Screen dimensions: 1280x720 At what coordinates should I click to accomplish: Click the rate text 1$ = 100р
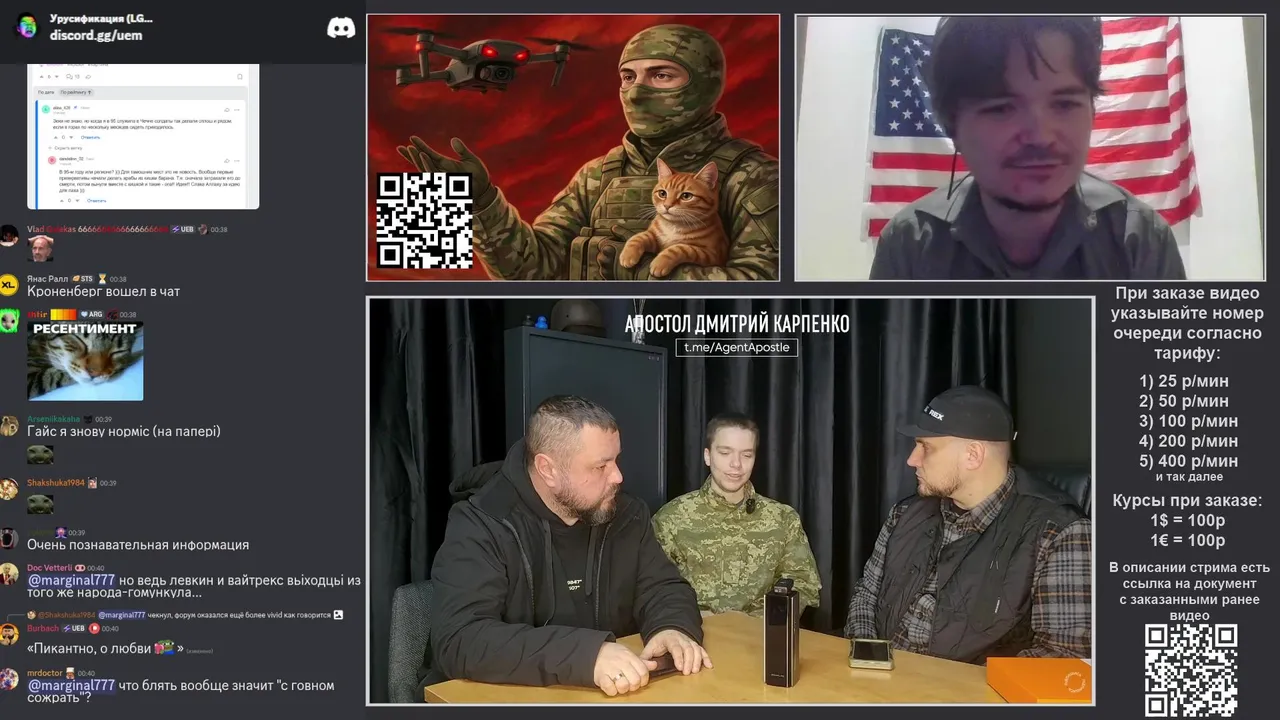coord(1188,521)
